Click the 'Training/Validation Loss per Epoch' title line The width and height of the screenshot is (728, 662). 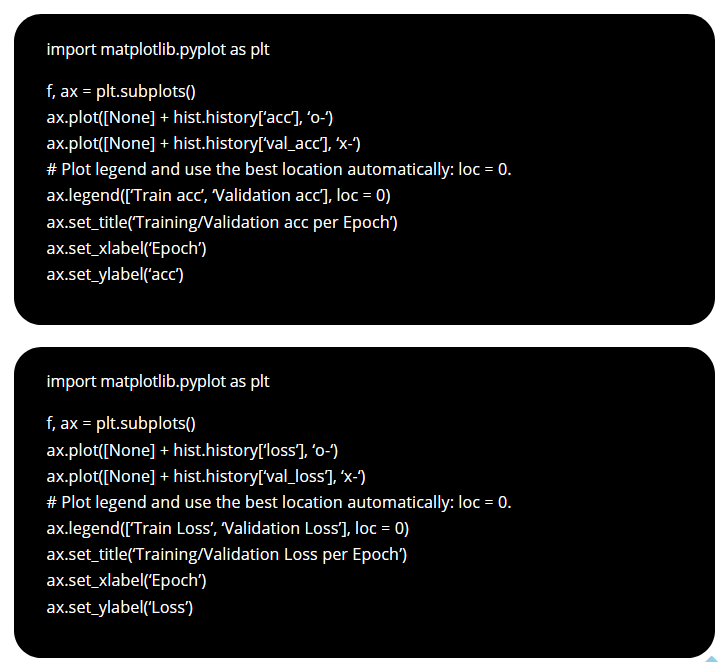point(227,554)
